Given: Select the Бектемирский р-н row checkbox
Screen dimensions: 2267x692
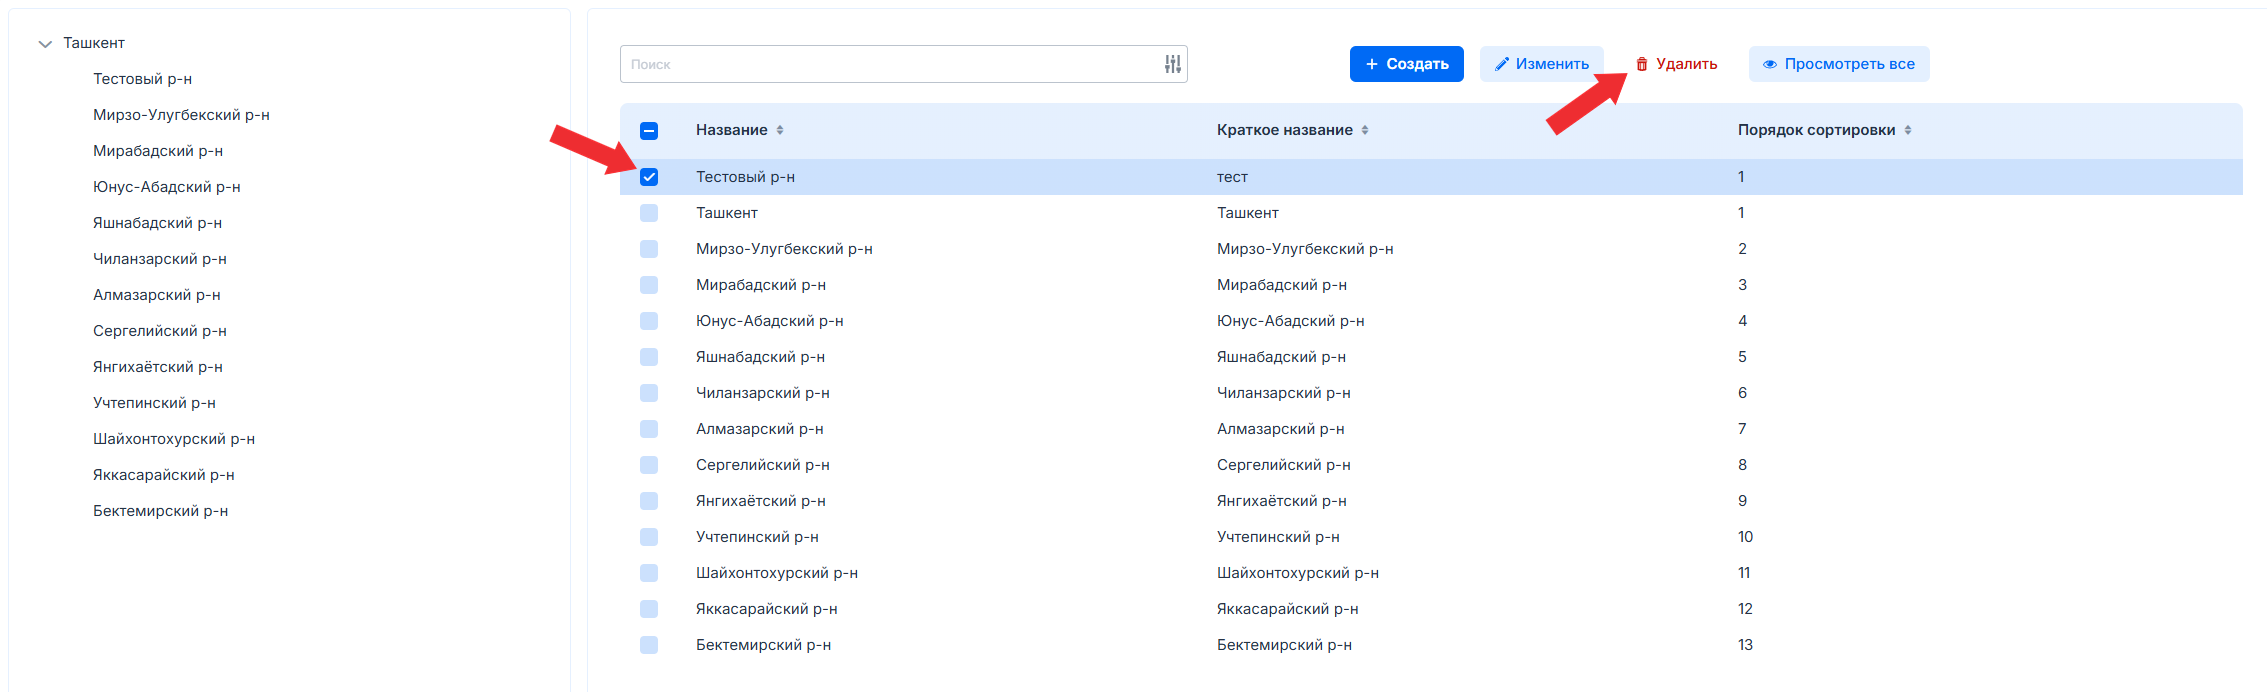Looking at the screenshot, I should coord(649,645).
